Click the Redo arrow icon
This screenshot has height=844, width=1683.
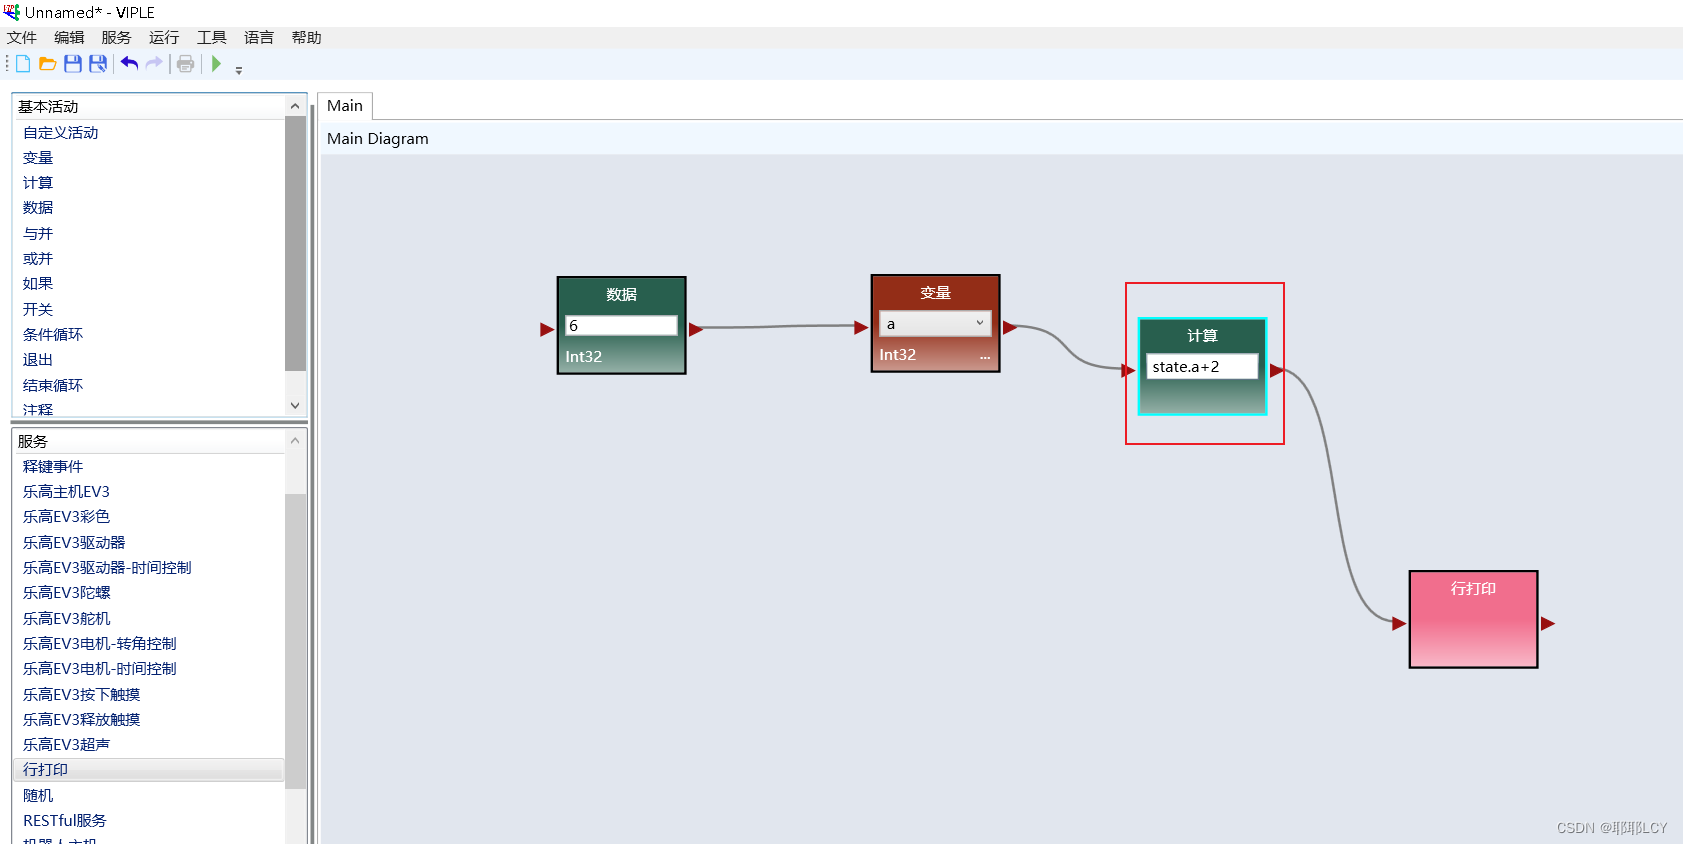coord(154,64)
